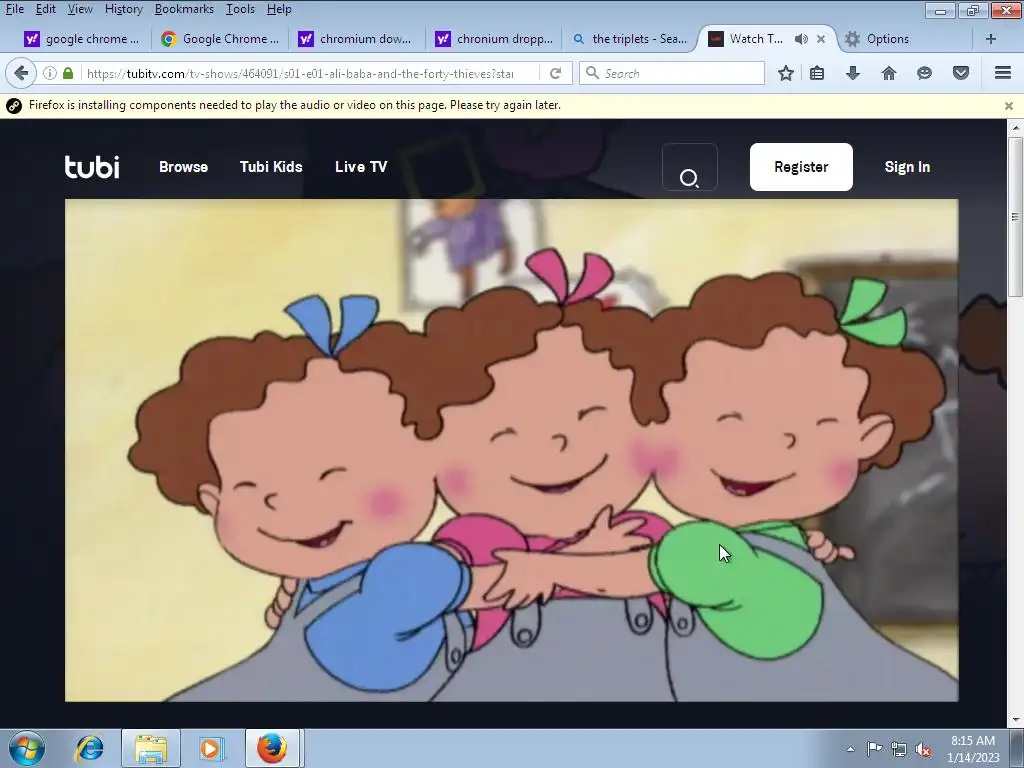Save page to Pocket

point(961,73)
